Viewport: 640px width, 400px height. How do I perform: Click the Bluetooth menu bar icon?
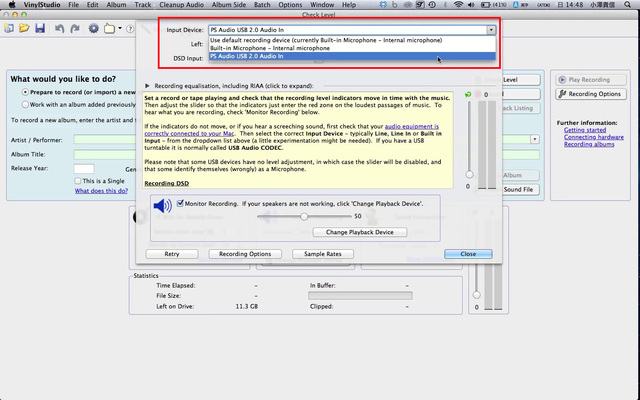(445, 5)
